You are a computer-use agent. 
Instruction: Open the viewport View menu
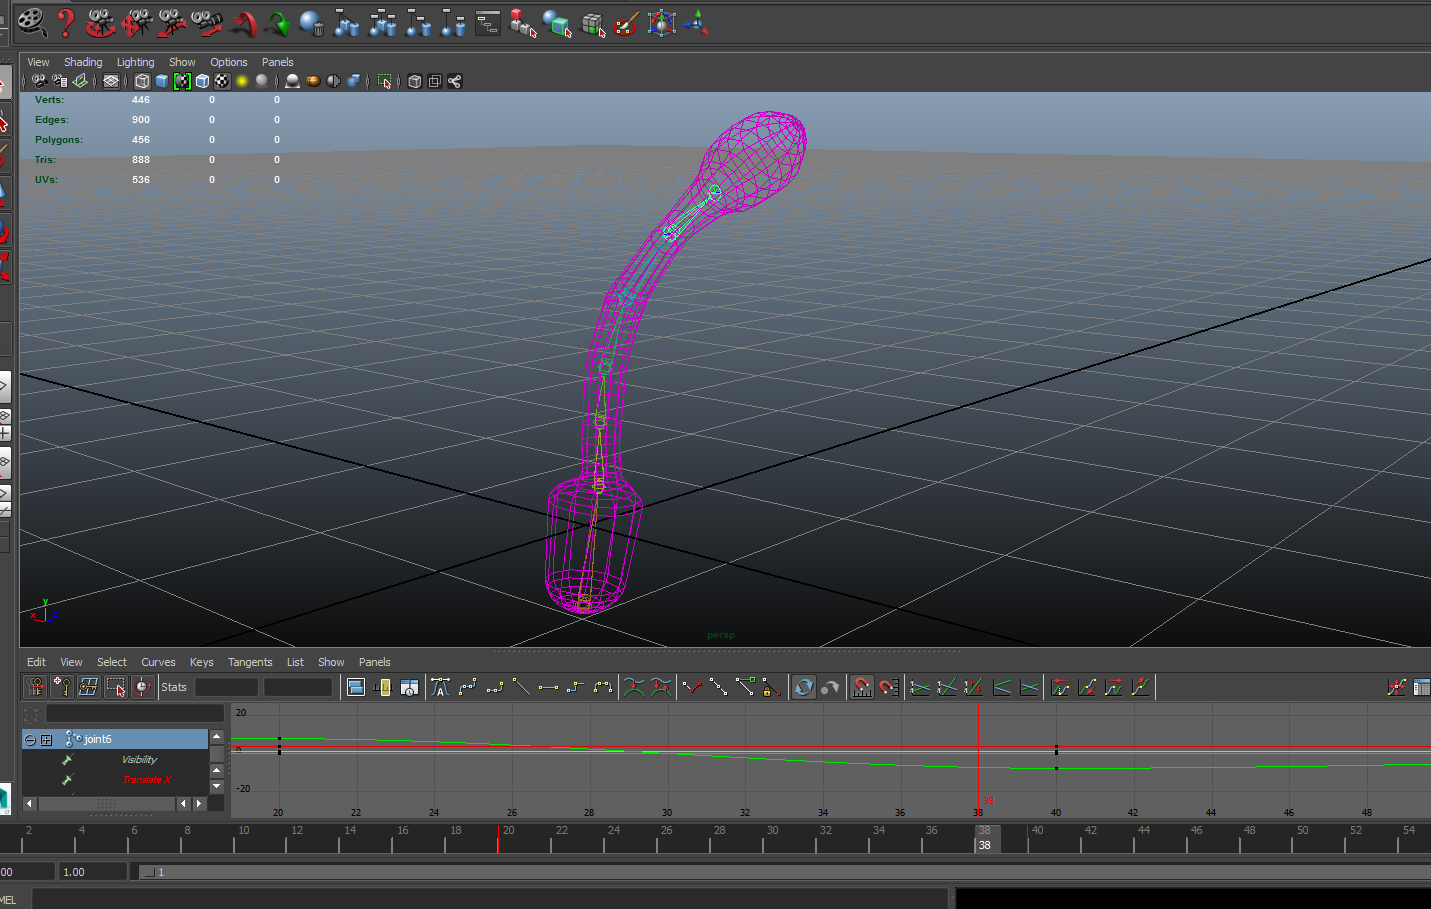tap(38, 62)
